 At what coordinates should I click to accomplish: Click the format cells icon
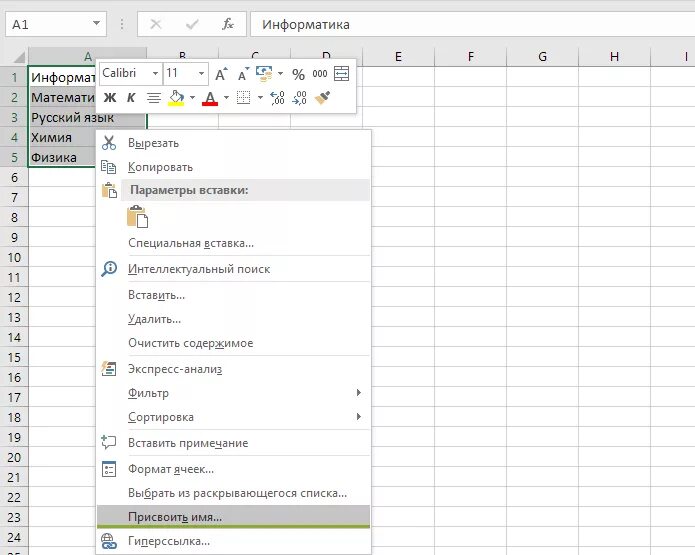pyautogui.click(x=109, y=469)
